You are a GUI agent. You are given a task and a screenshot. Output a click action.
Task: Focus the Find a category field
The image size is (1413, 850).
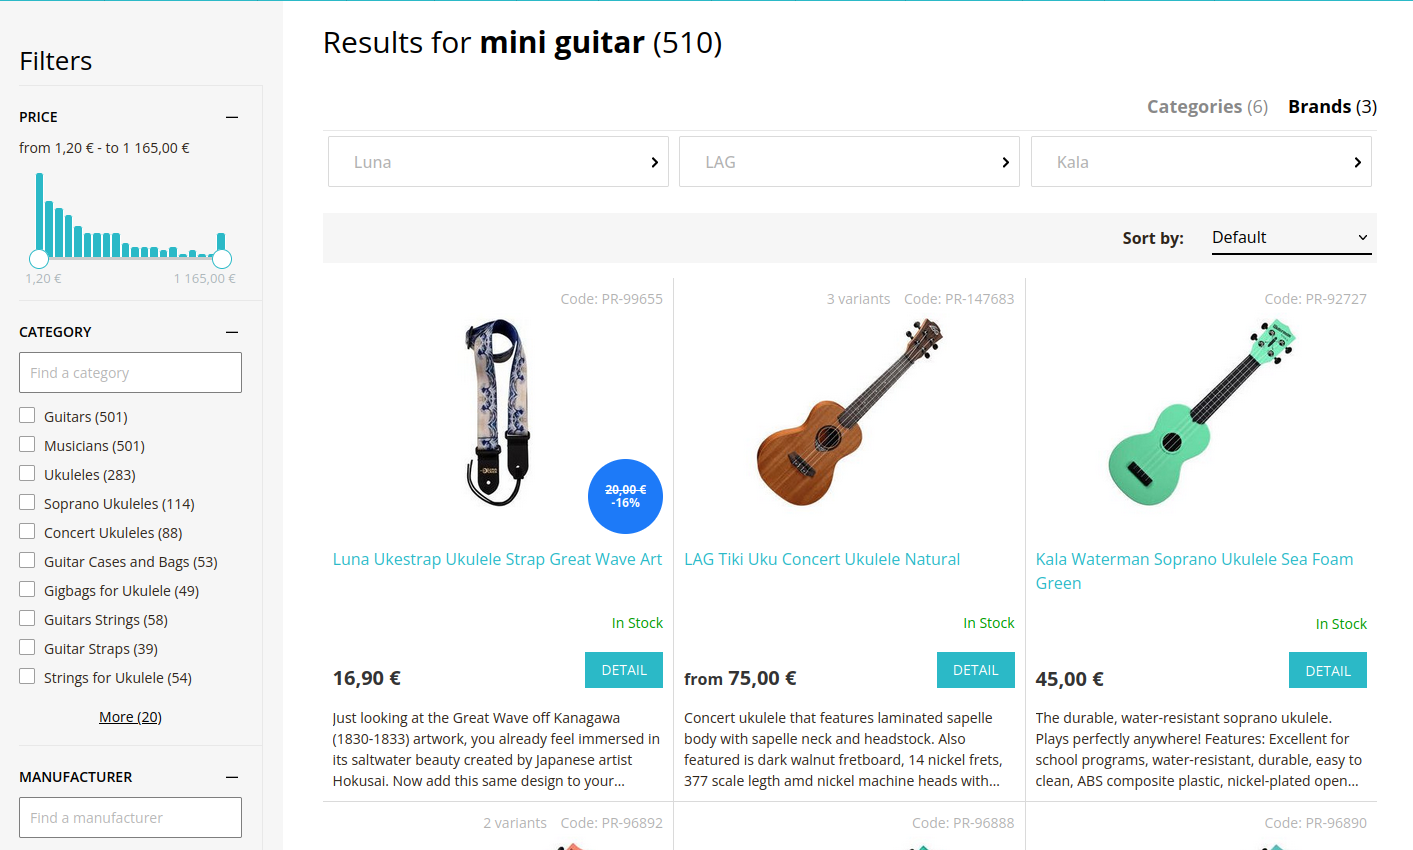[x=130, y=373]
